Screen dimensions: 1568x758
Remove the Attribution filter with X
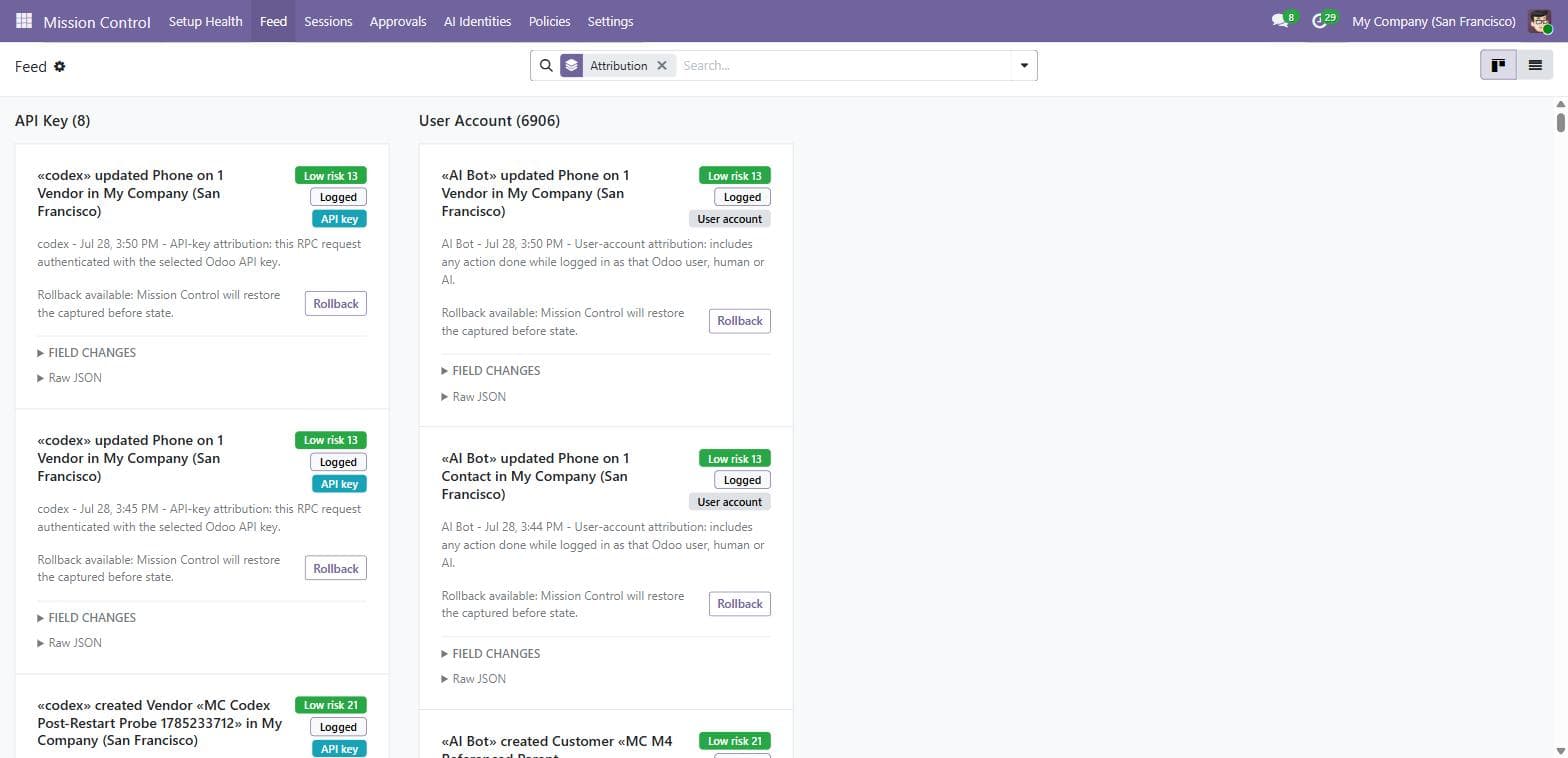tap(661, 65)
